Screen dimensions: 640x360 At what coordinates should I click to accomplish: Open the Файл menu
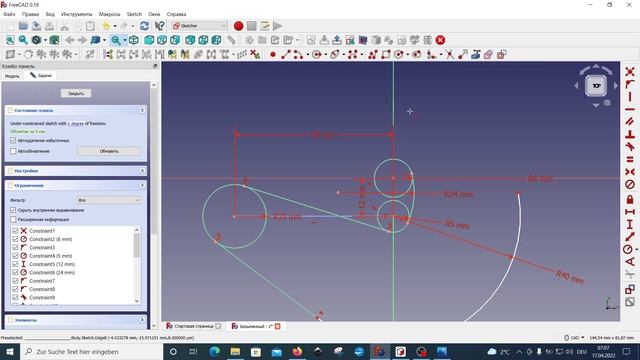click(9, 14)
